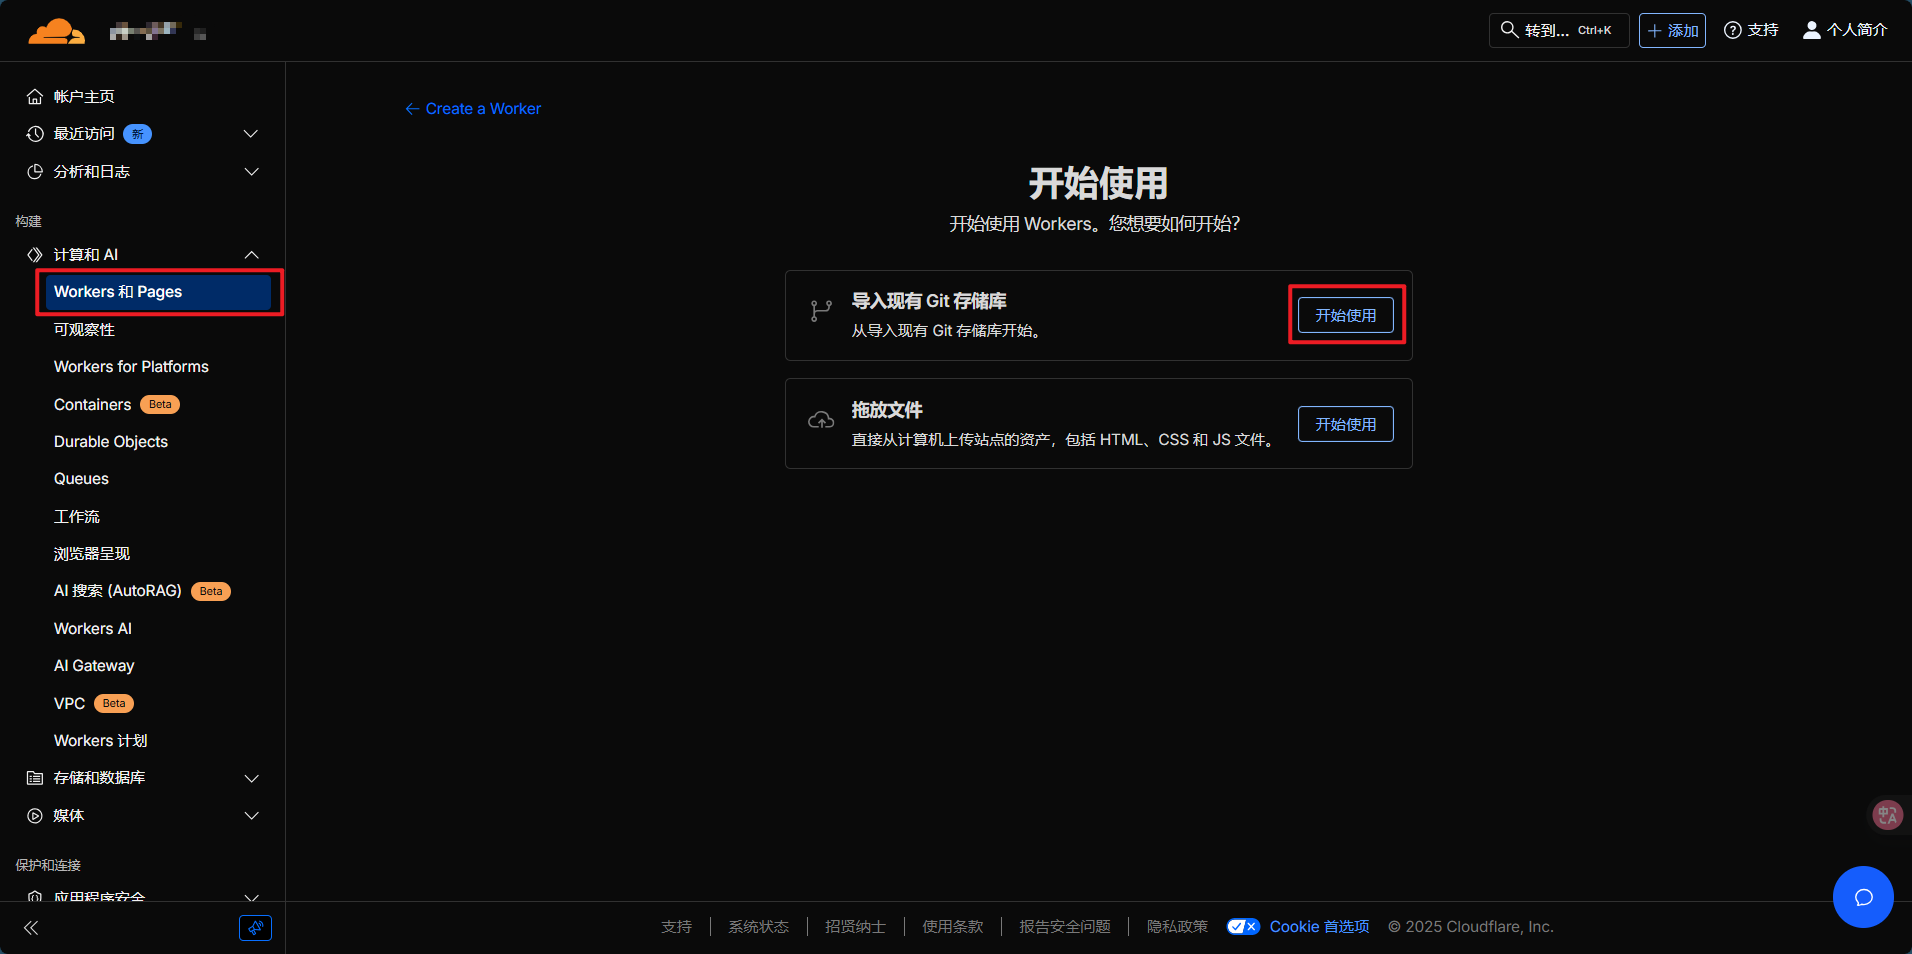Expand the 最近访问 section

tap(251, 134)
